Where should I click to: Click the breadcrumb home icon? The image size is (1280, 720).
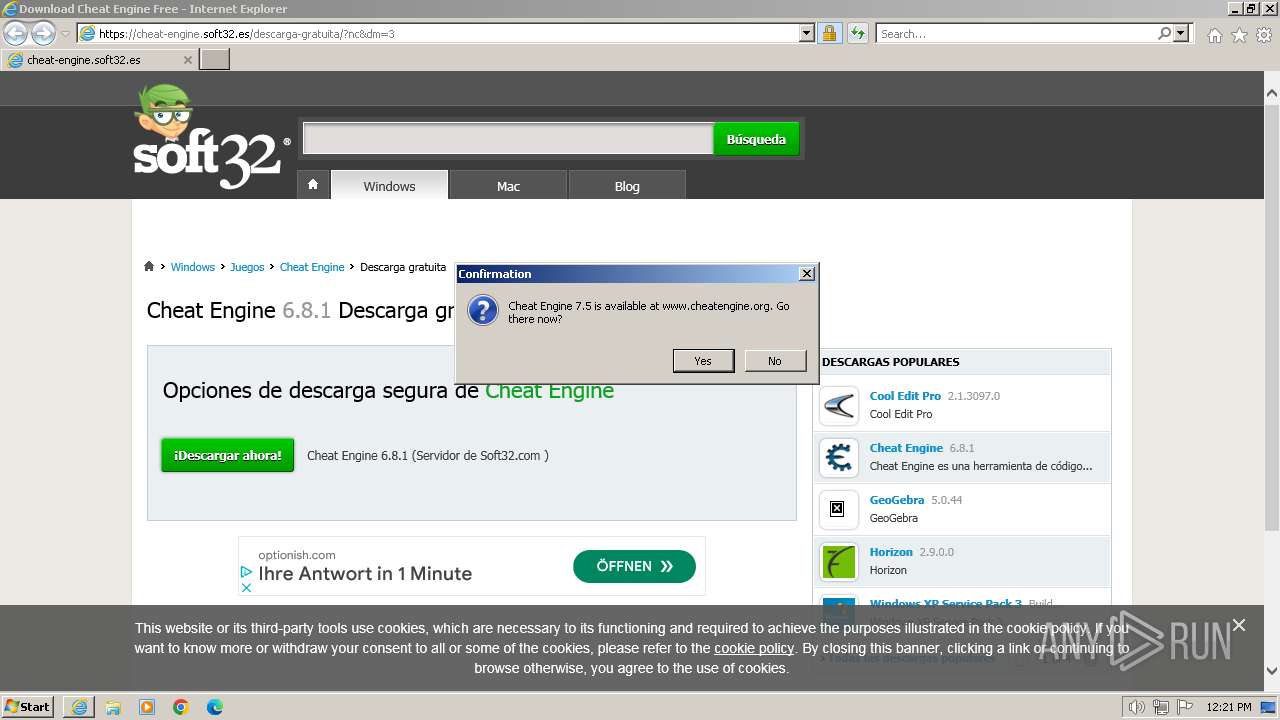149,266
